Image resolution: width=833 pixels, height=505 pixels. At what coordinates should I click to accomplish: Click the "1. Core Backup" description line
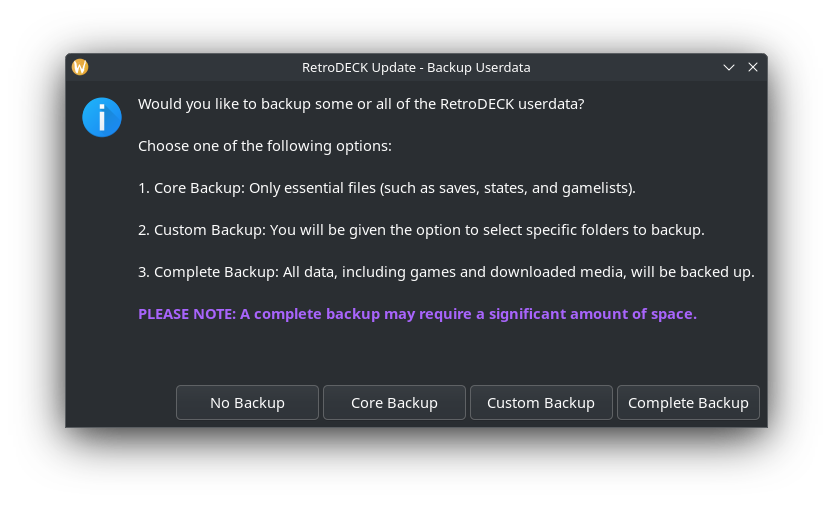point(387,188)
